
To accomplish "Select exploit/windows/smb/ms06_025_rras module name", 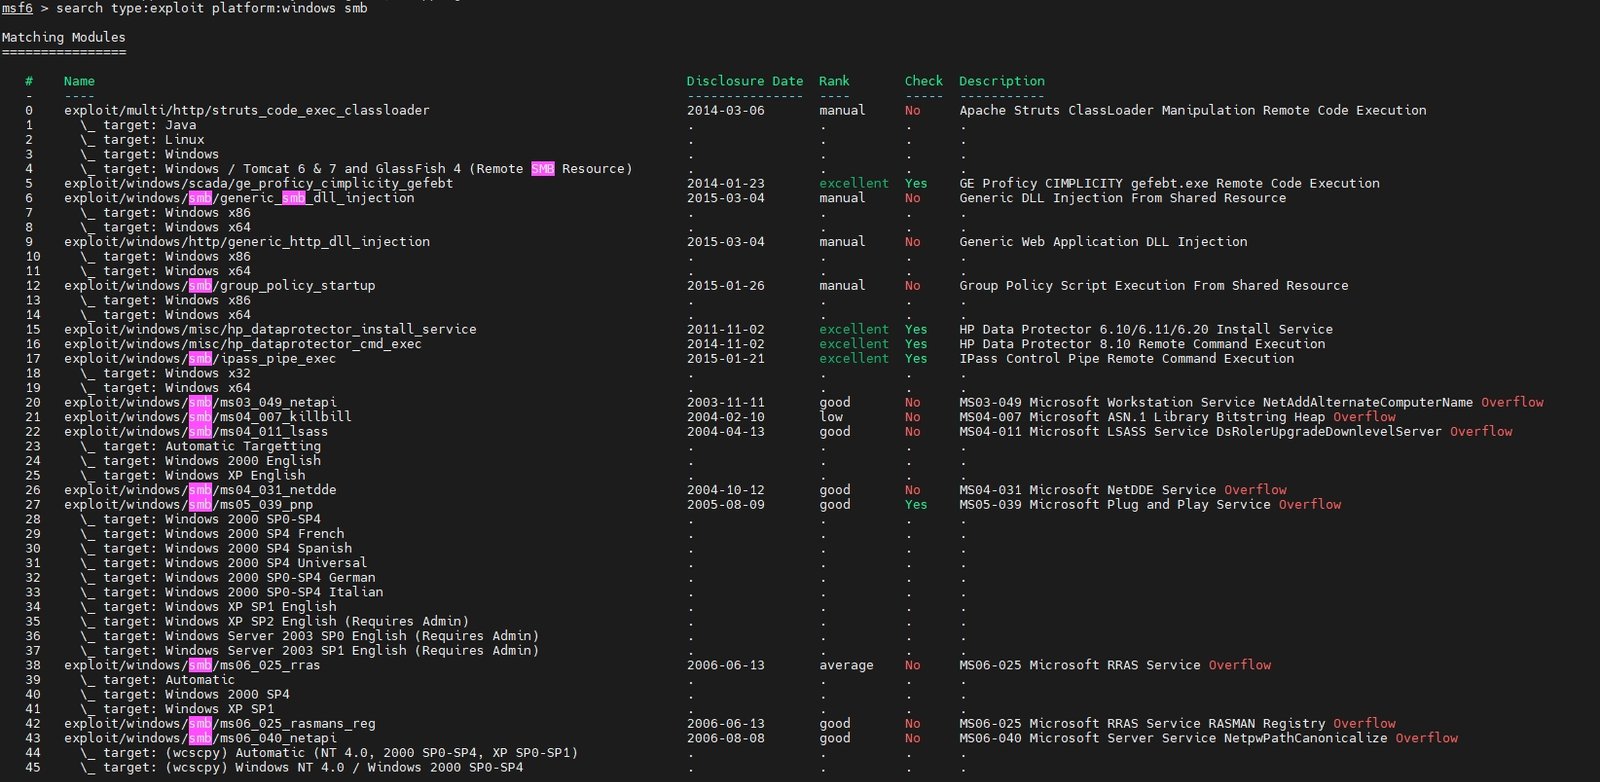I will (193, 665).
